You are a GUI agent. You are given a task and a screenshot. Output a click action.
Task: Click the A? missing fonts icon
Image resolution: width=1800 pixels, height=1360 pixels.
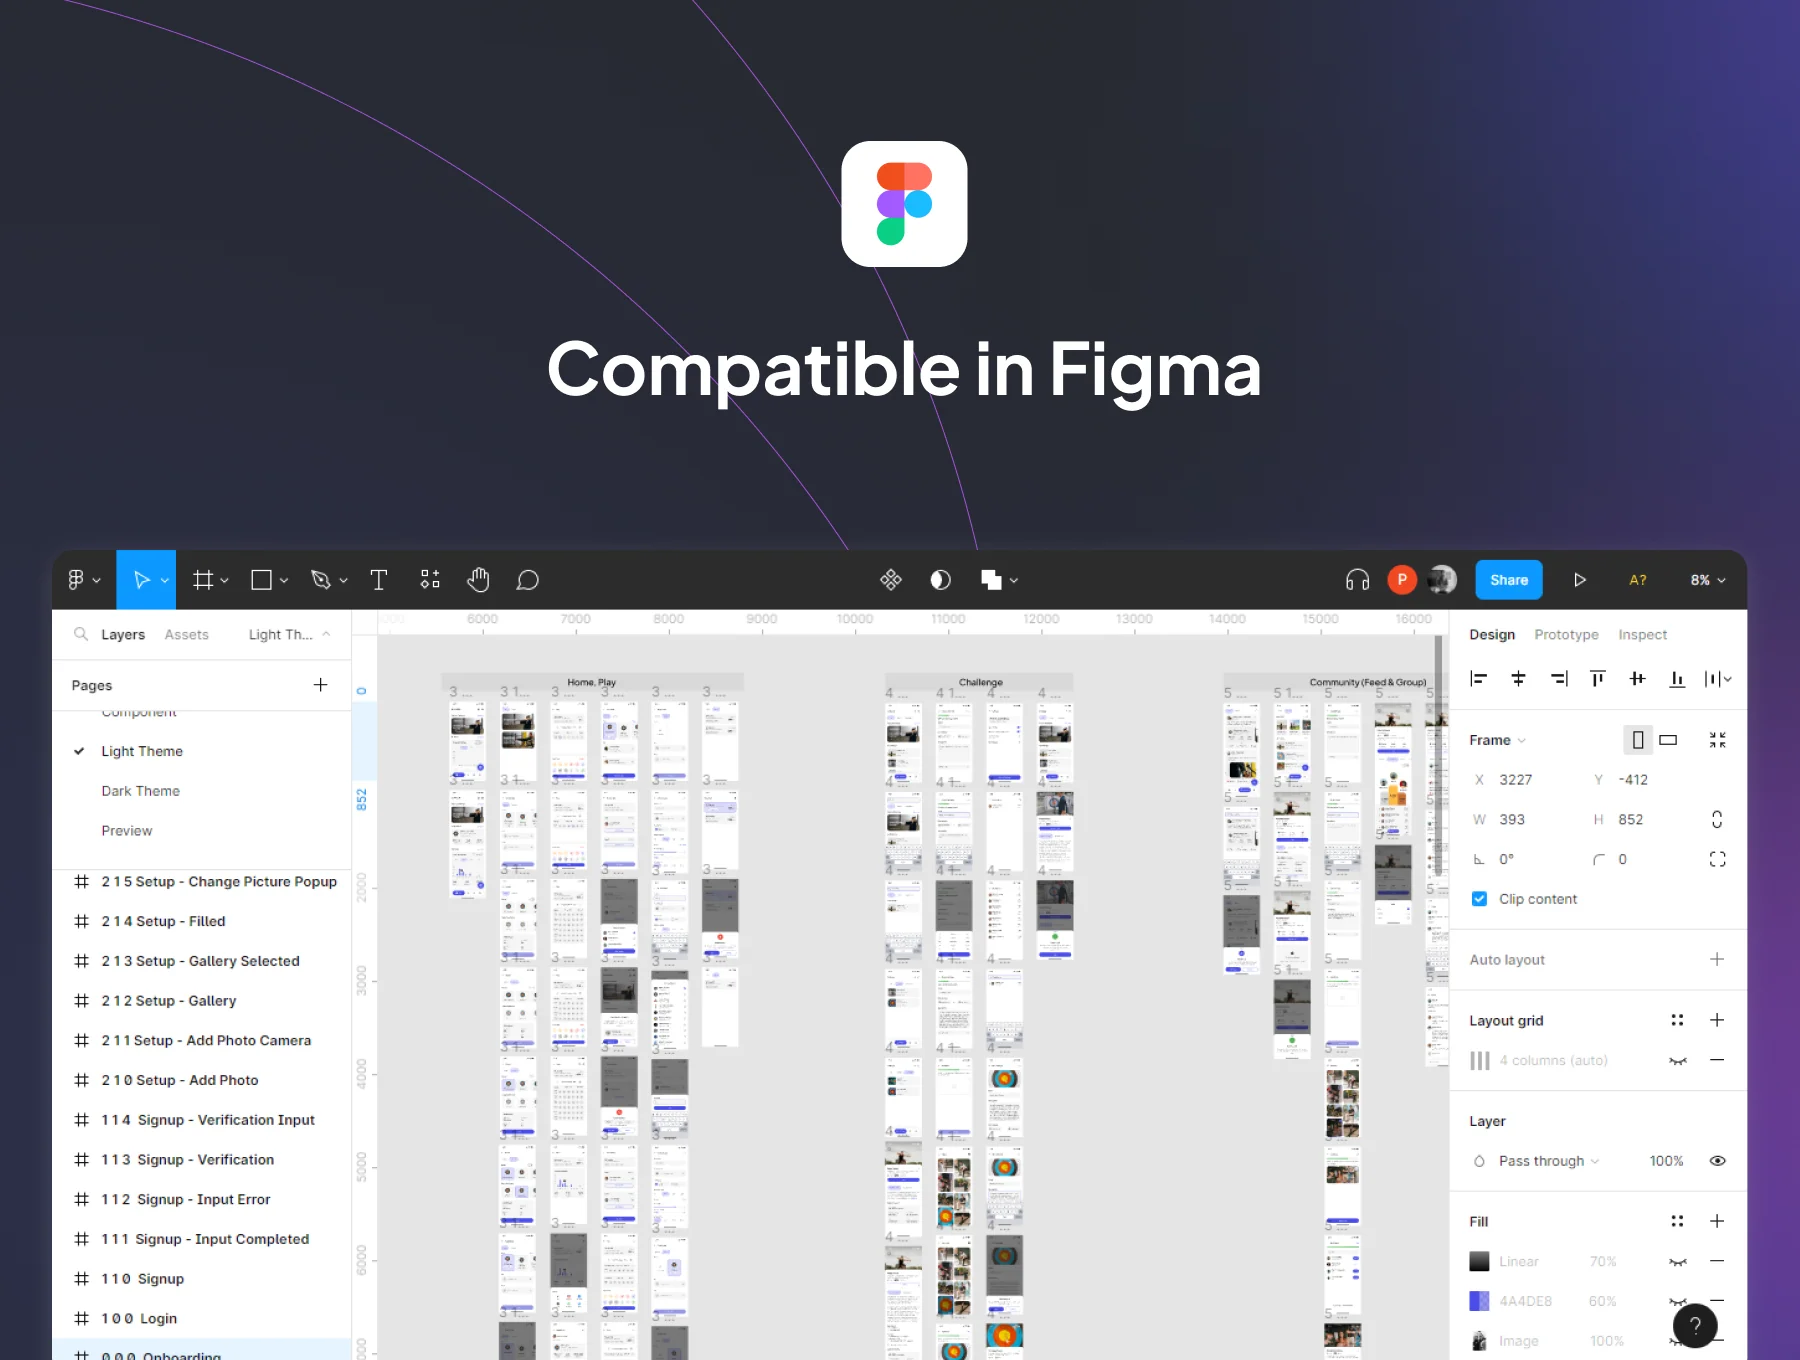click(x=1638, y=580)
